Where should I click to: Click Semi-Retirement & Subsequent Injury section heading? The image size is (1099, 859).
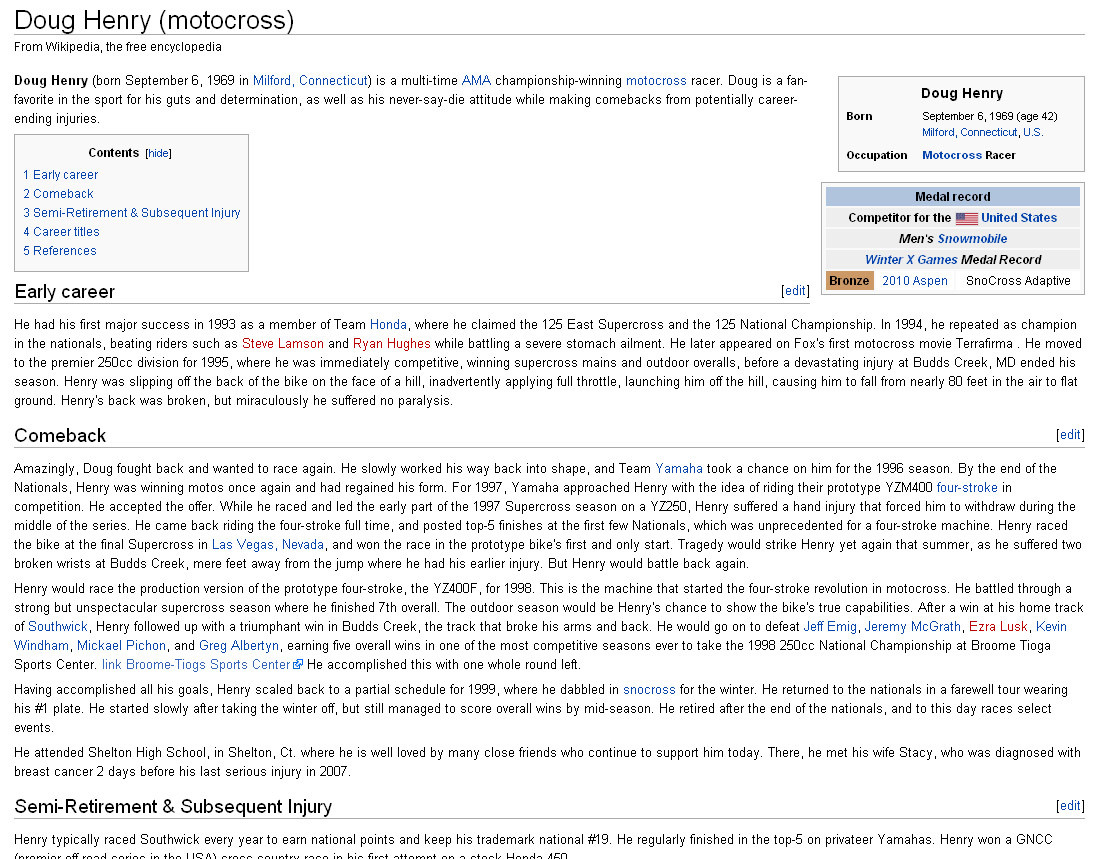coord(173,806)
